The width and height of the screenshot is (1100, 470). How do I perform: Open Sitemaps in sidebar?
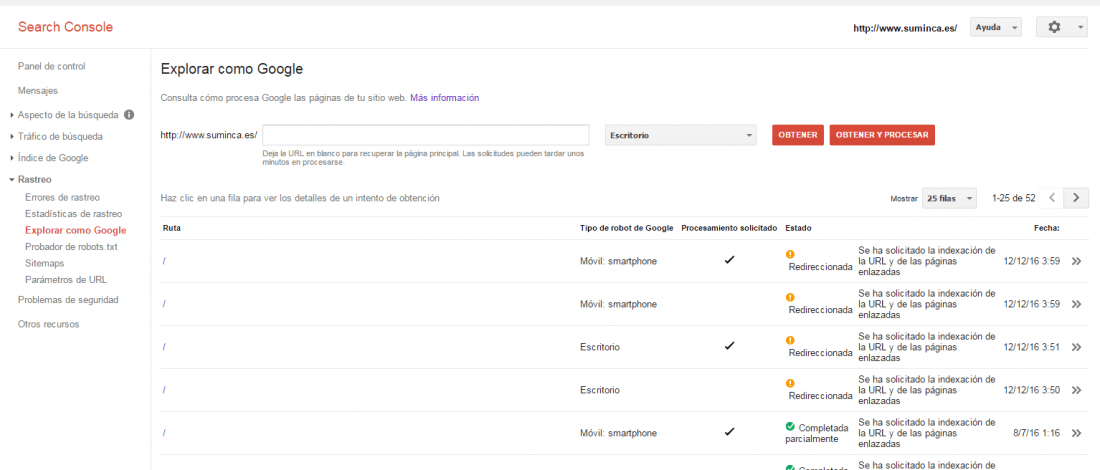pos(44,263)
